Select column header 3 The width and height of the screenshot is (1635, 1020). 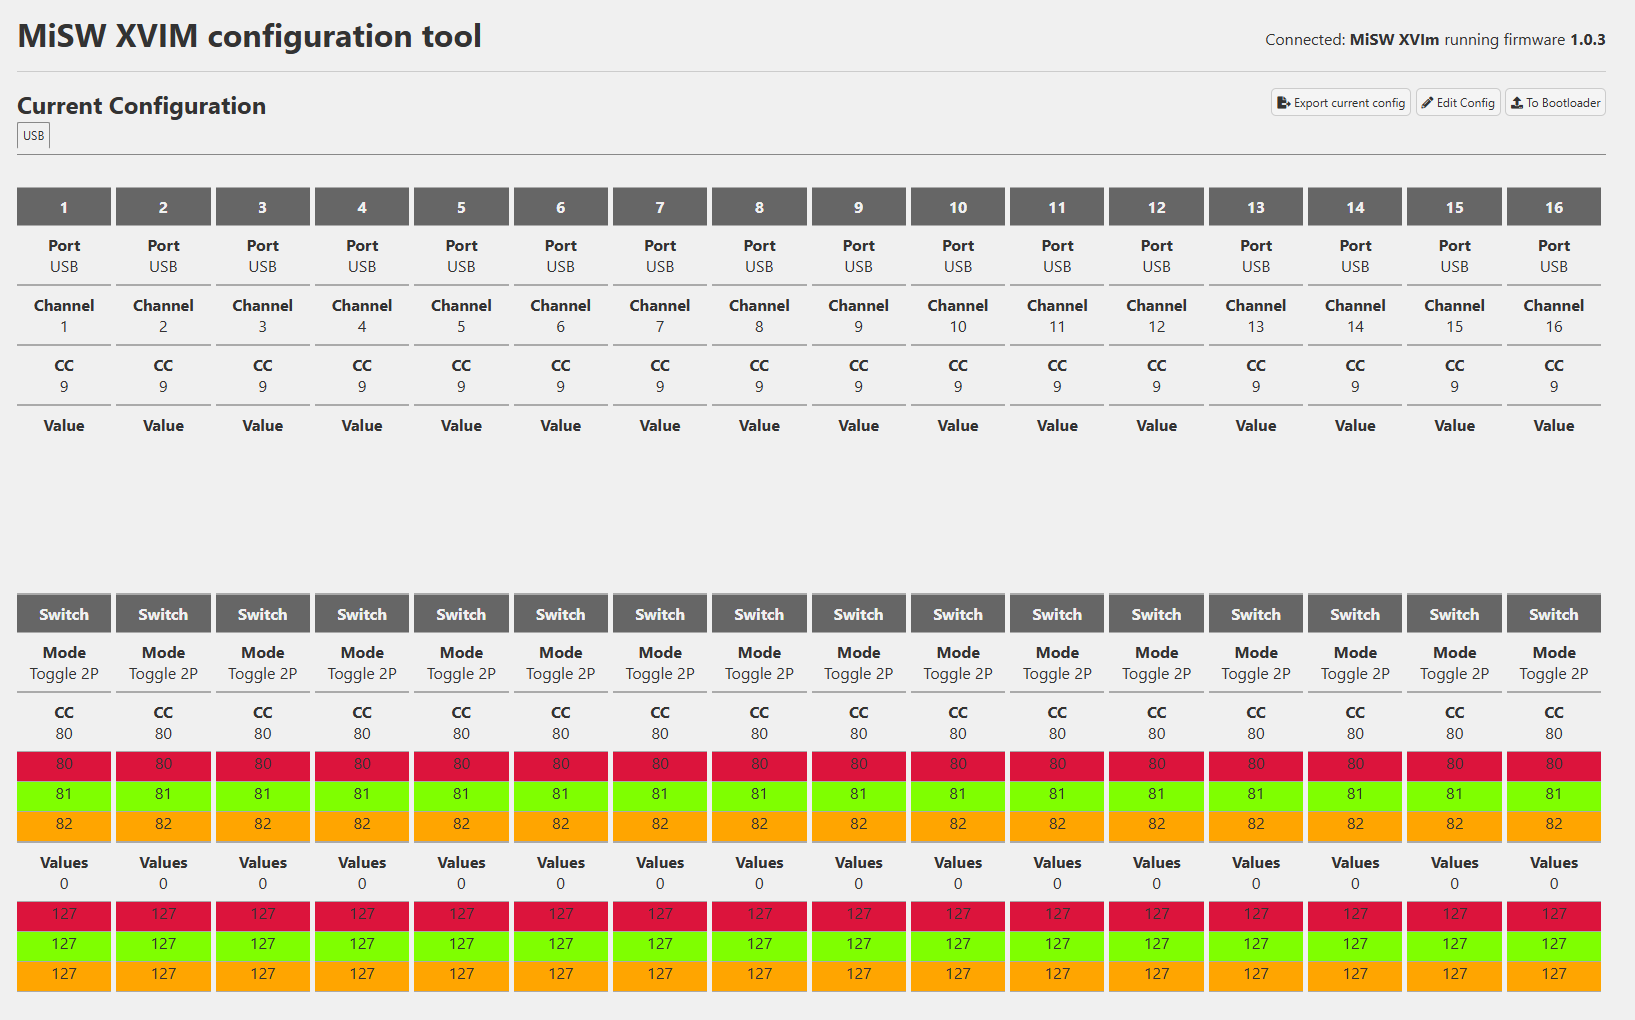263,207
